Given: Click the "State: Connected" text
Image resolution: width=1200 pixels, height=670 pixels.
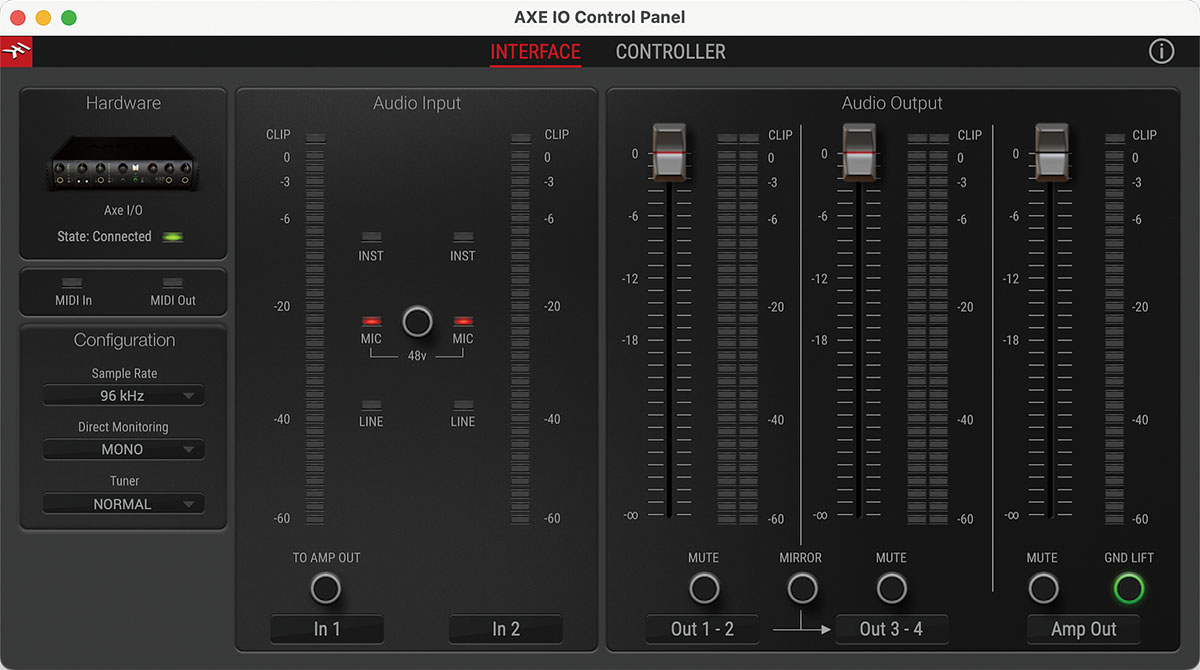Looking at the screenshot, I should [x=104, y=237].
